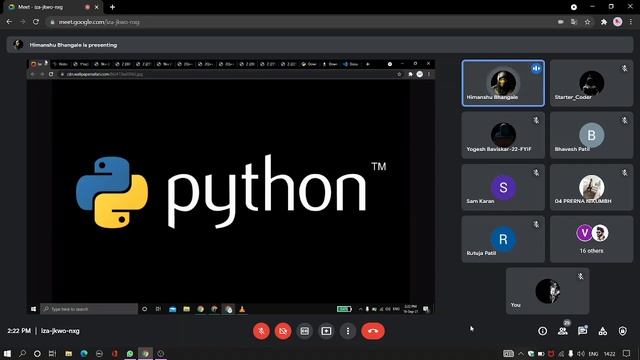Click the red antivirus icon in the system tray
Viewport: 640px width, 360px height.
click(x=551, y=353)
